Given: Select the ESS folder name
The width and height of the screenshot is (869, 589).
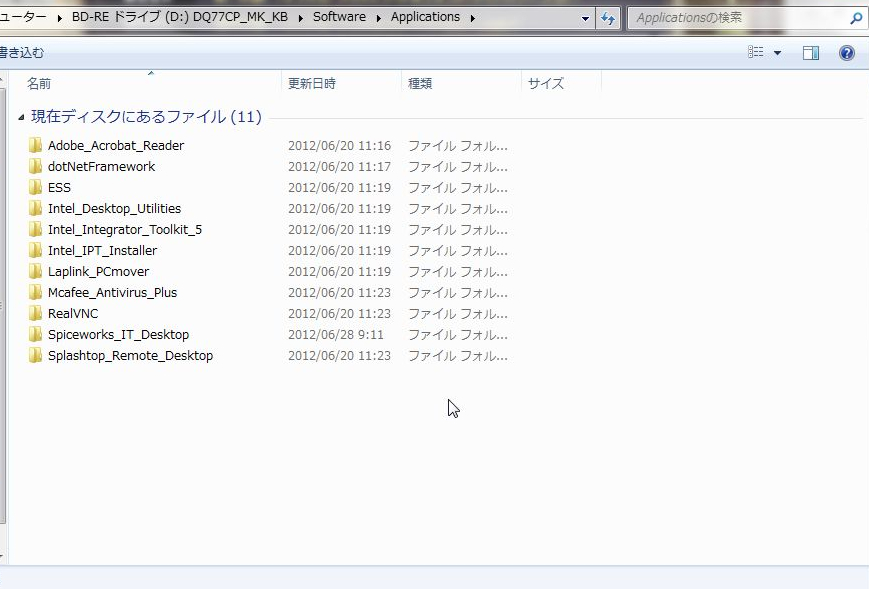Looking at the screenshot, I should (x=59, y=187).
